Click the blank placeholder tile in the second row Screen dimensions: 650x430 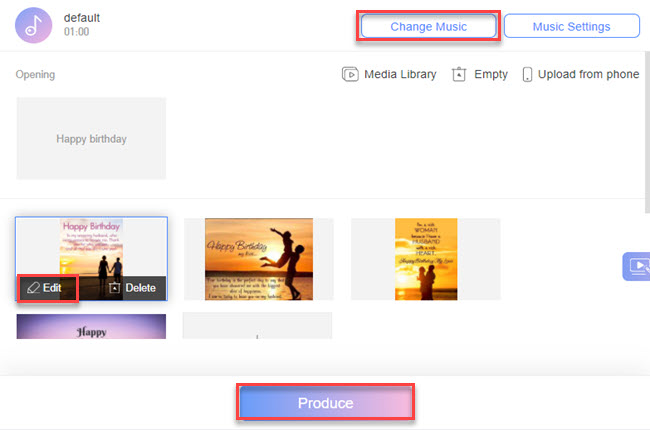point(257,326)
